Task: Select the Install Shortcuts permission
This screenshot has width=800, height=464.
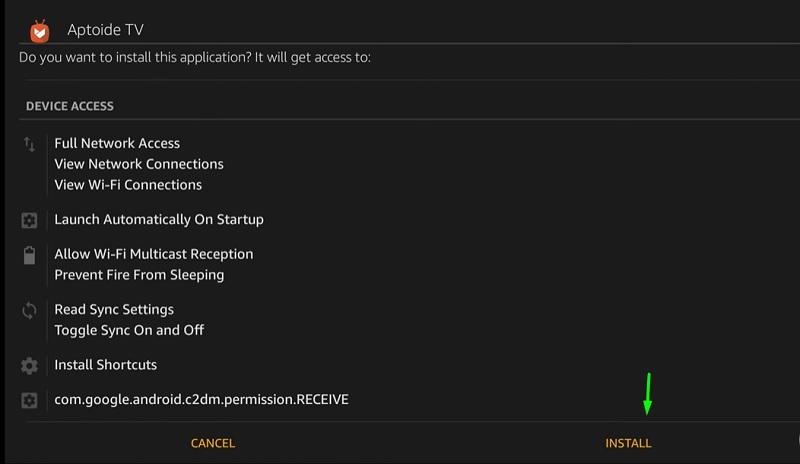Action: pos(106,365)
